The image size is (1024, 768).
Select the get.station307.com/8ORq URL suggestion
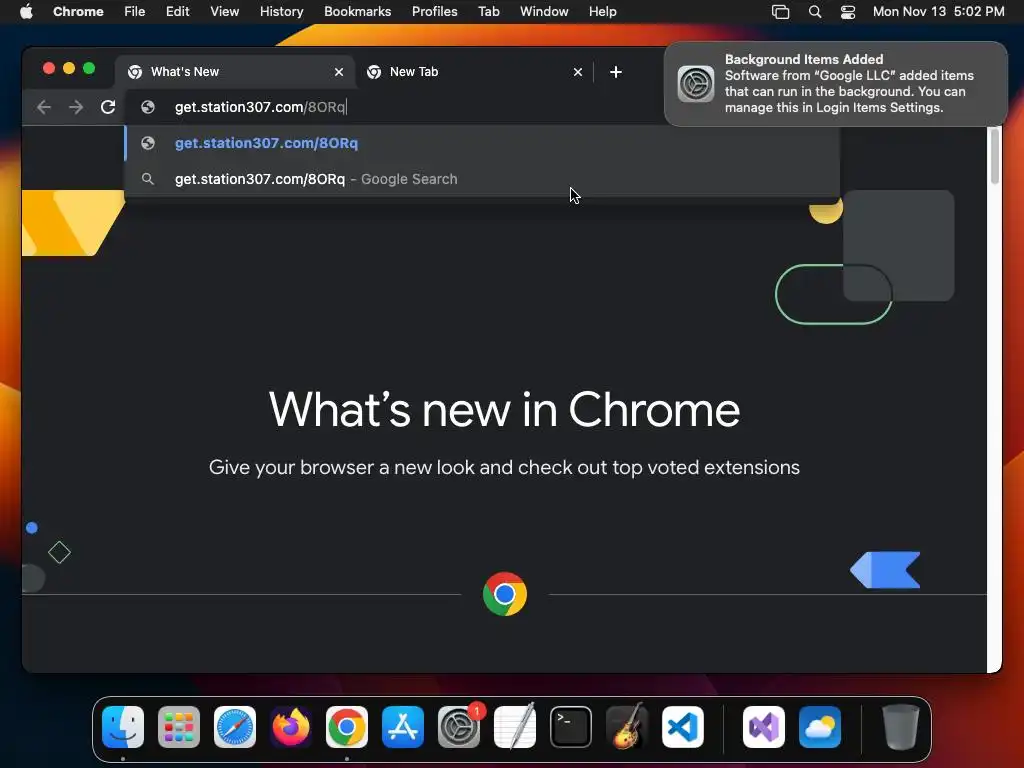point(482,143)
